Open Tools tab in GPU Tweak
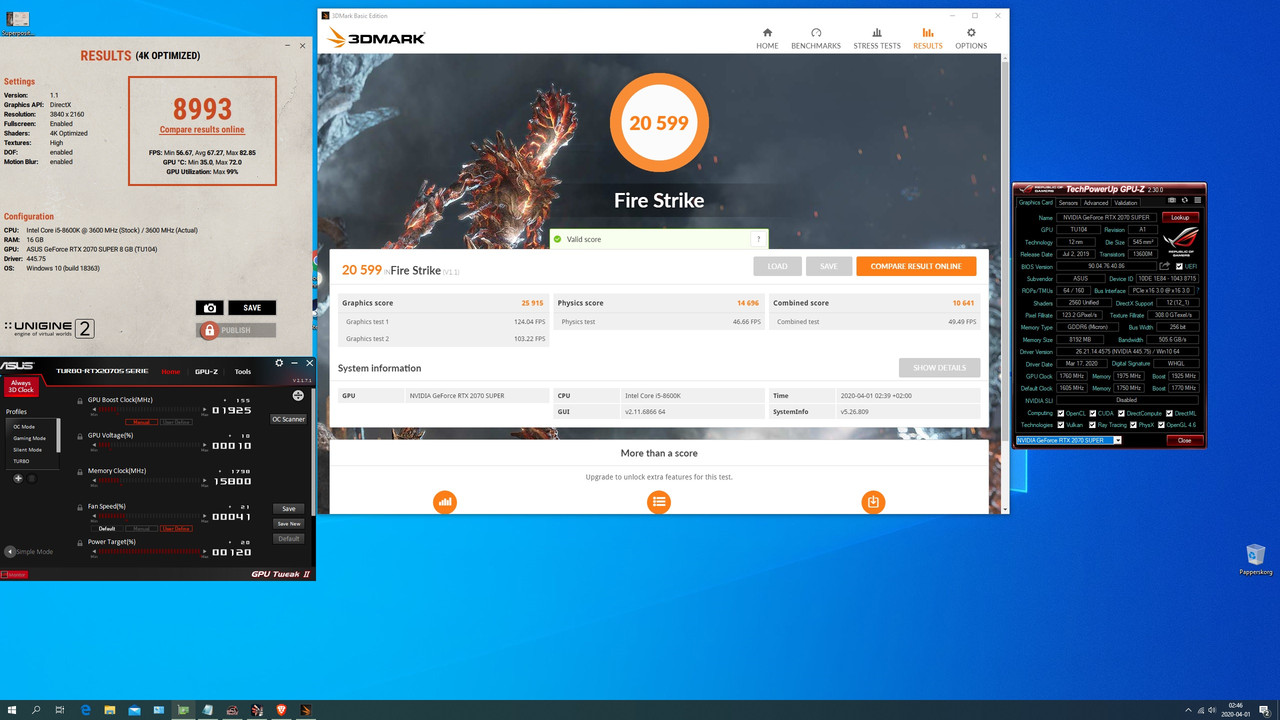Image resolution: width=1280 pixels, height=720 pixels. [243, 371]
